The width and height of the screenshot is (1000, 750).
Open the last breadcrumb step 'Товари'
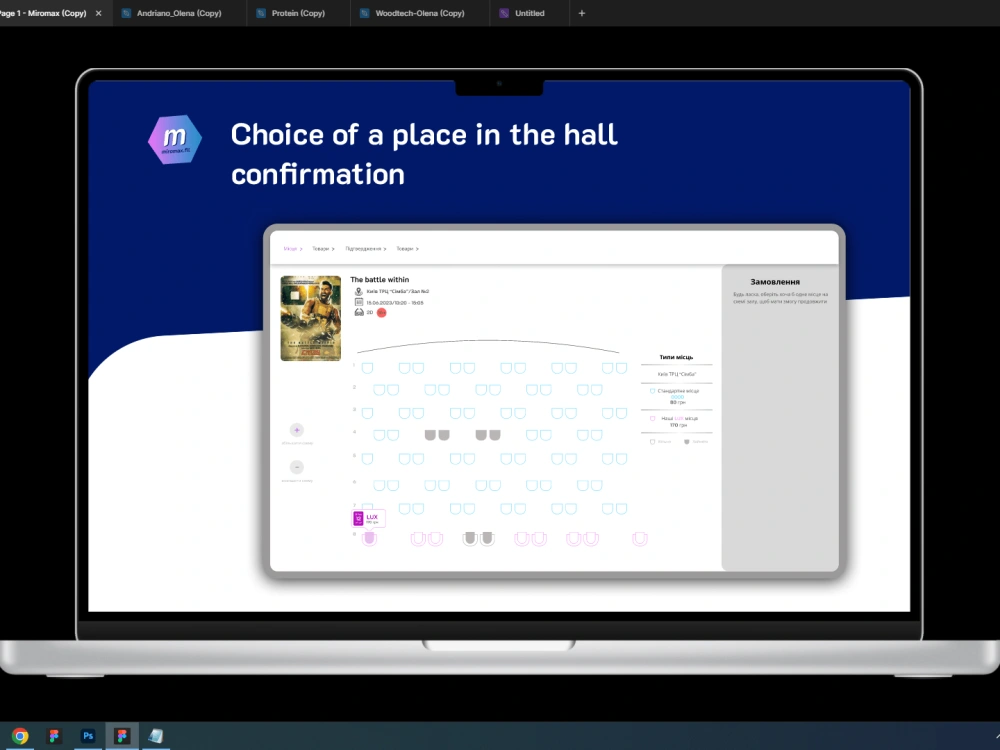point(408,249)
